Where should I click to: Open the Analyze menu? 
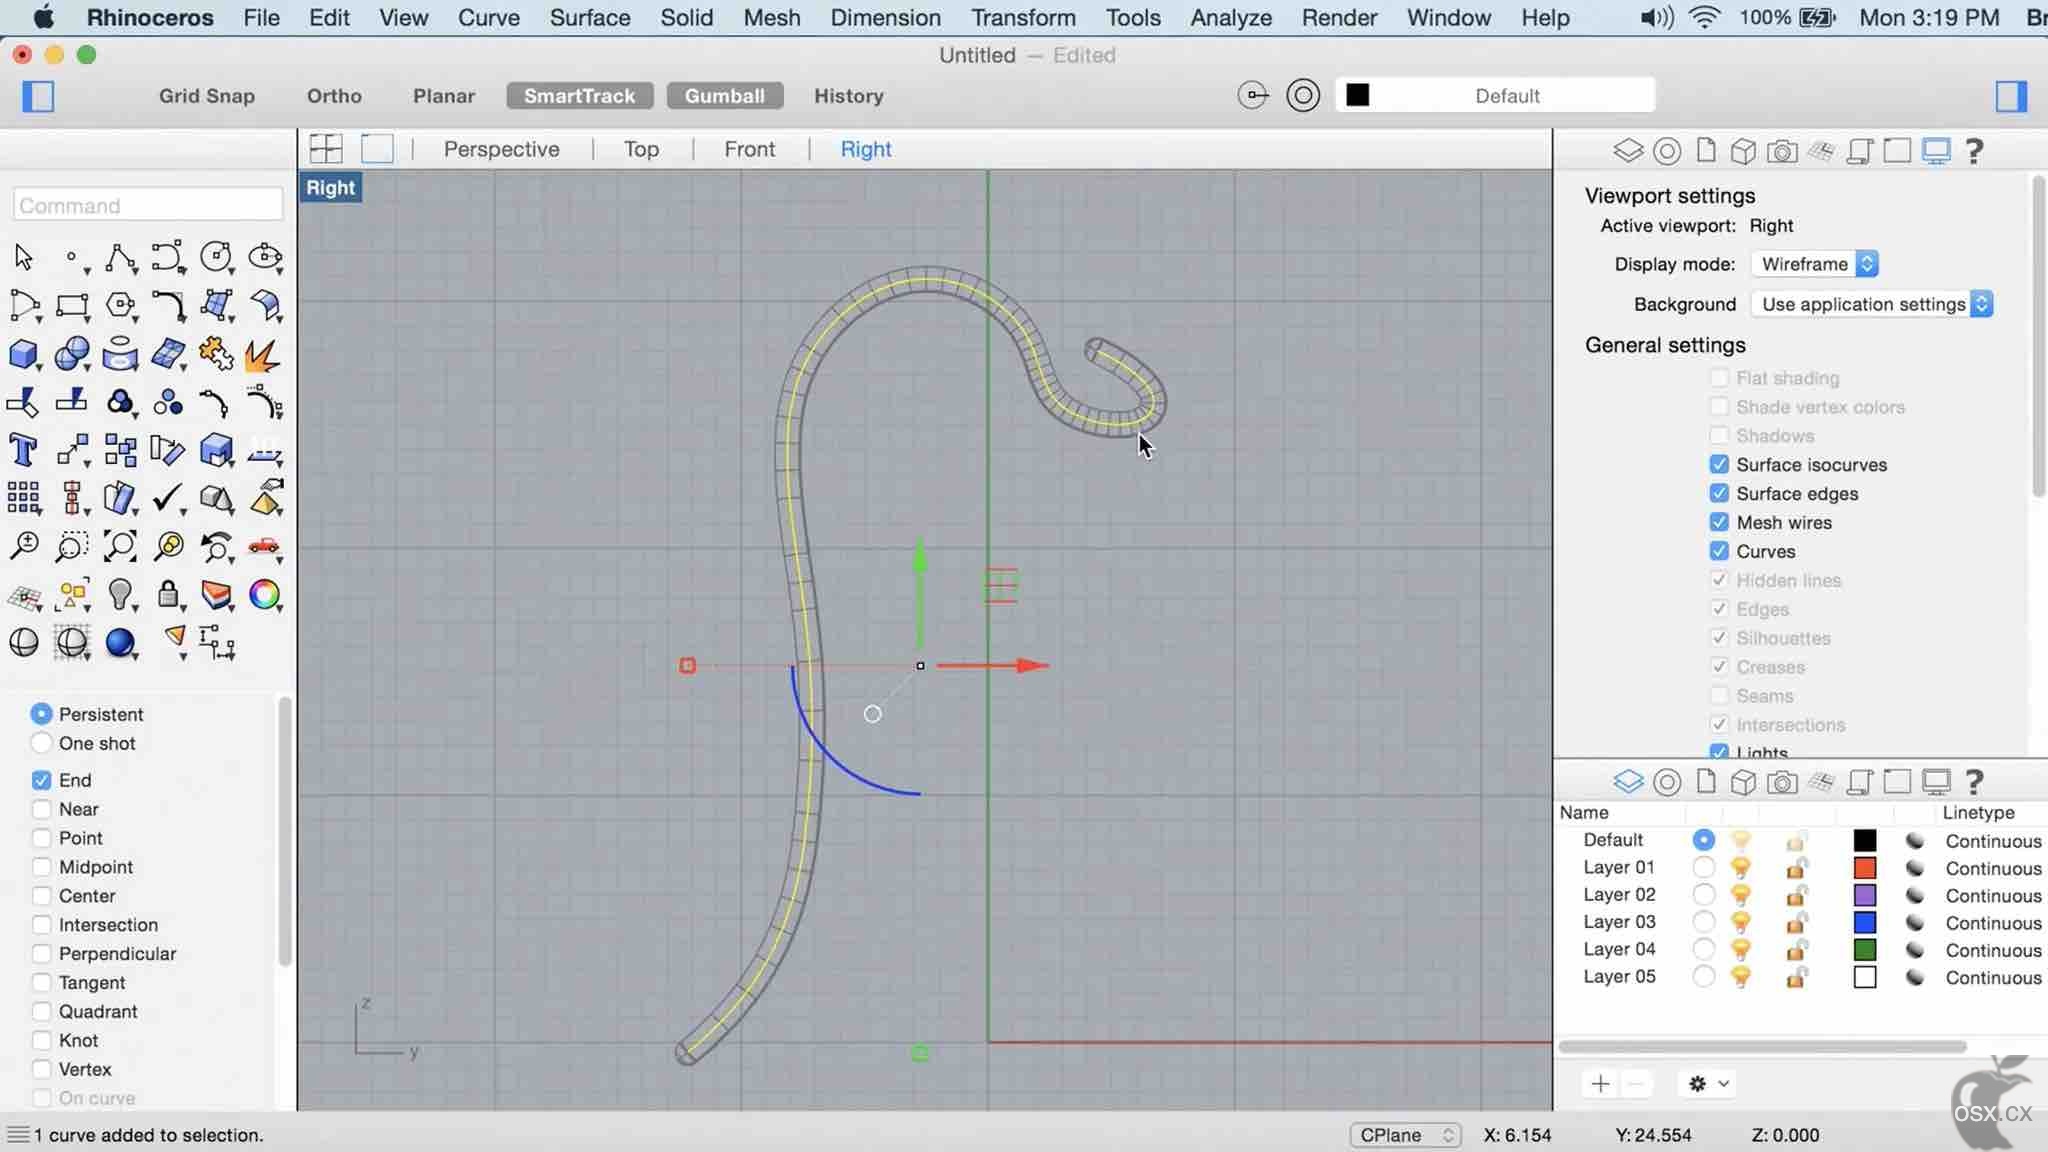(x=1231, y=17)
